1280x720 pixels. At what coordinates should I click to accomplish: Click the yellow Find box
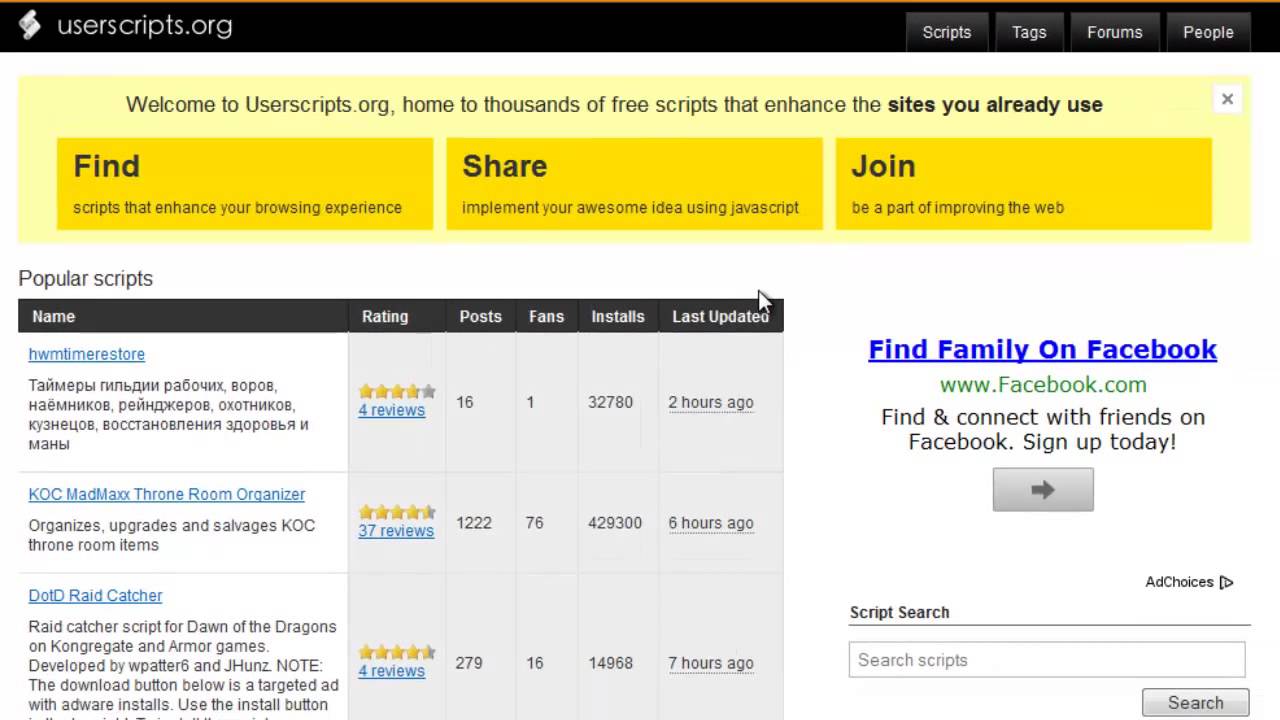click(x=245, y=184)
